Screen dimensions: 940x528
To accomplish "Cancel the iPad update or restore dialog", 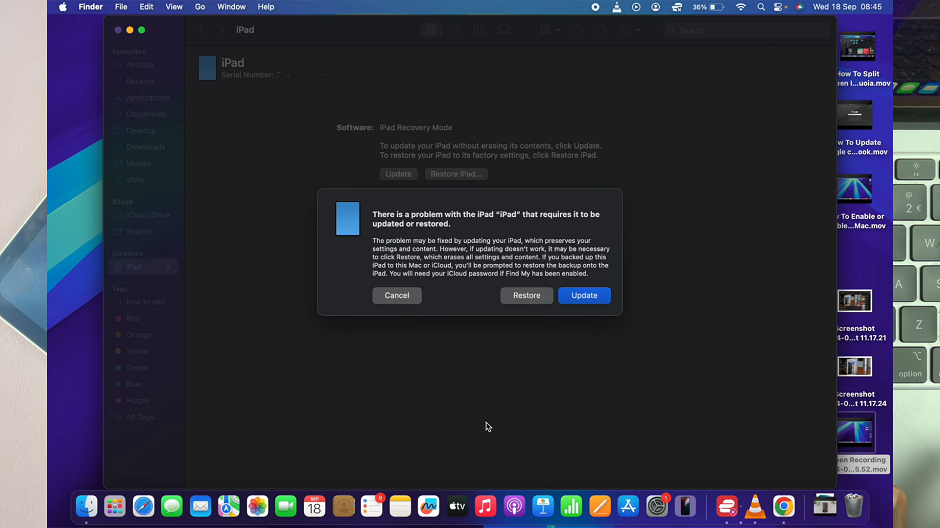I will click(397, 295).
